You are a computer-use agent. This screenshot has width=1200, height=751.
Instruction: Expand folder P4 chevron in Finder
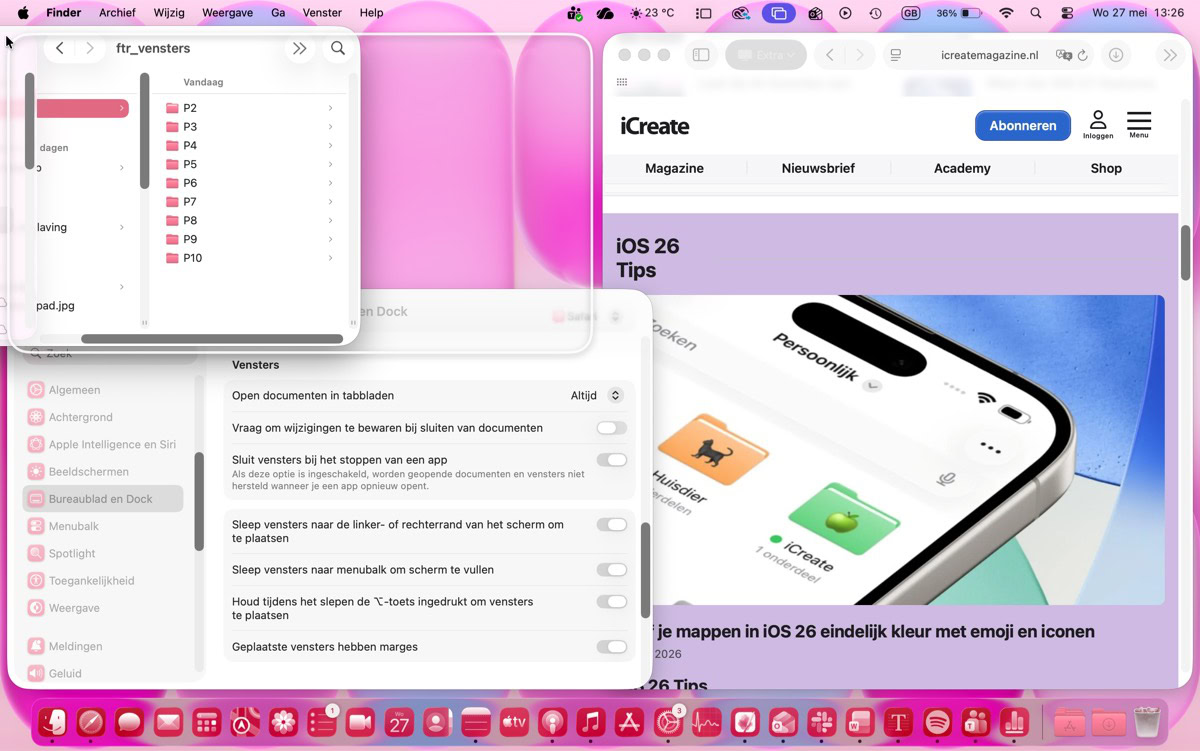pos(330,145)
